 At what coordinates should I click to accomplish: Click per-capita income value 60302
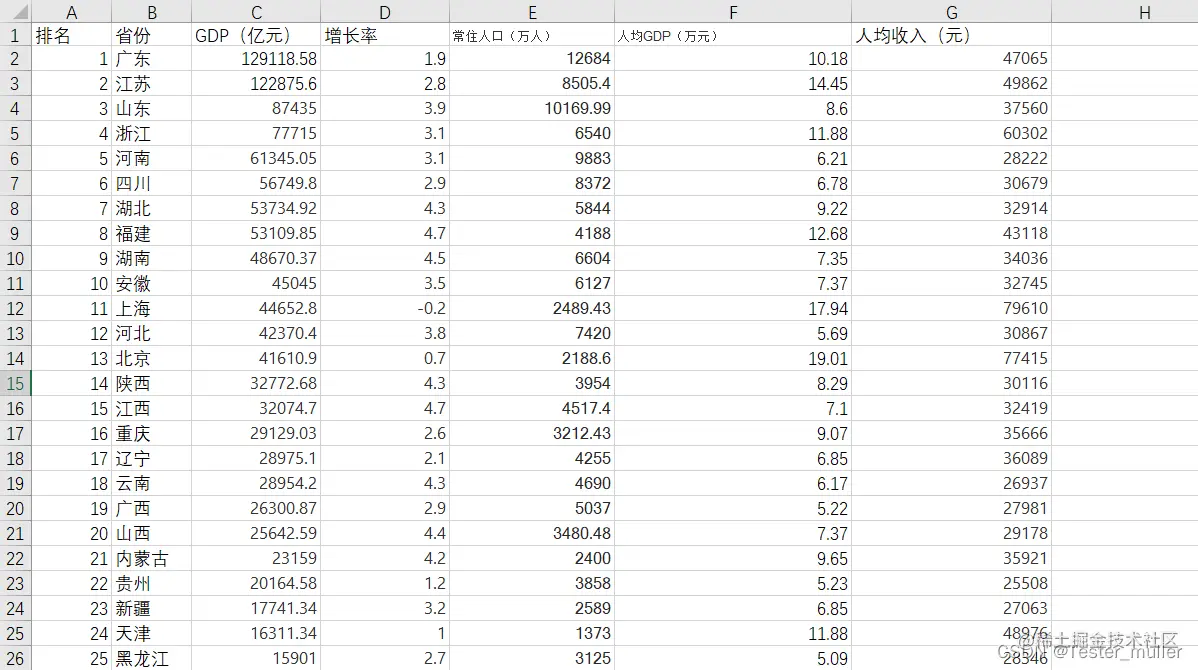951,134
